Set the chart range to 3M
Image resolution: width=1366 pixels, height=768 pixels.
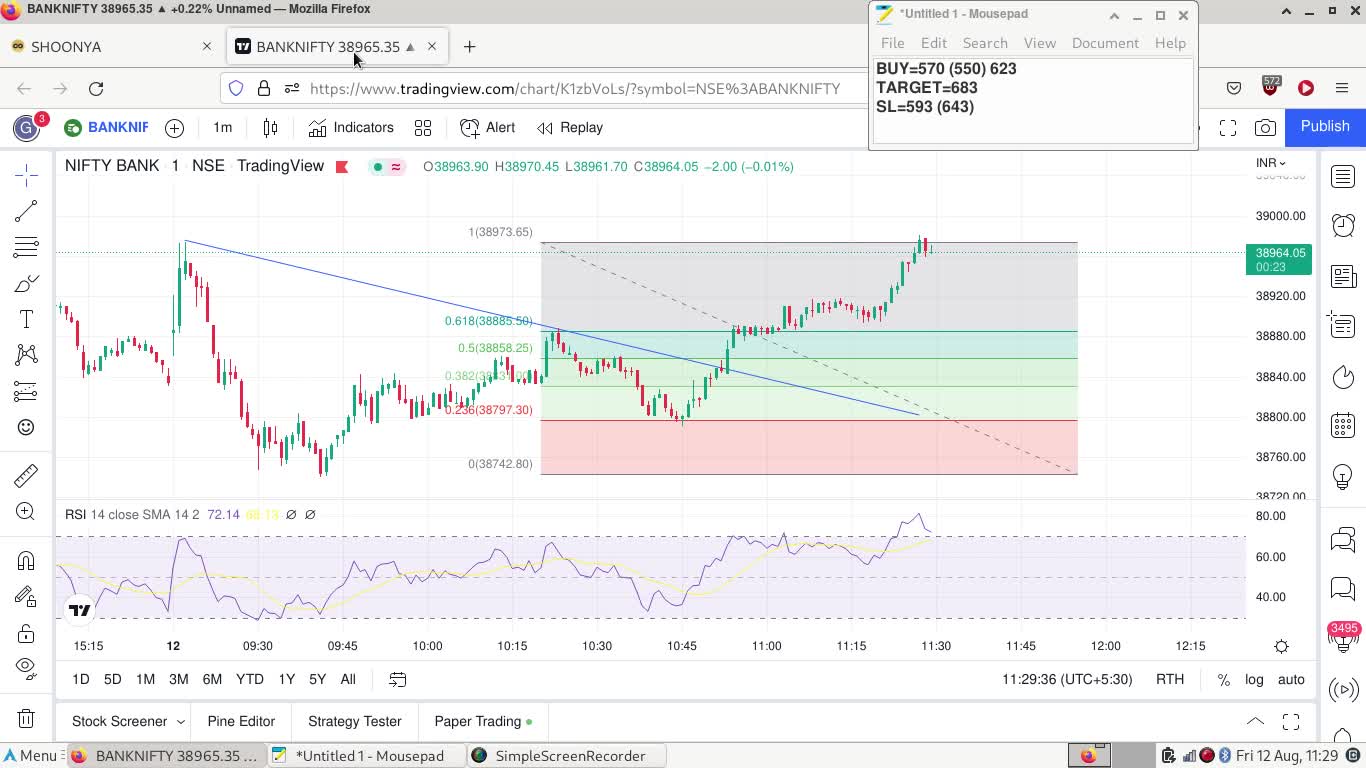click(x=178, y=679)
